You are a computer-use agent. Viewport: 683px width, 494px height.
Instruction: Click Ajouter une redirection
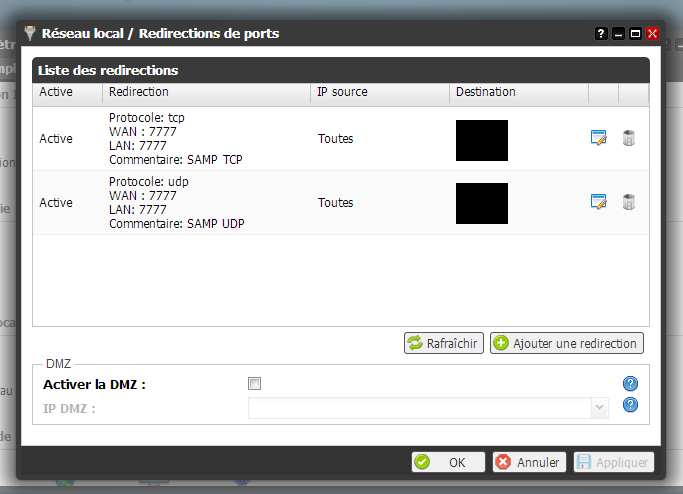(x=565, y=343)
